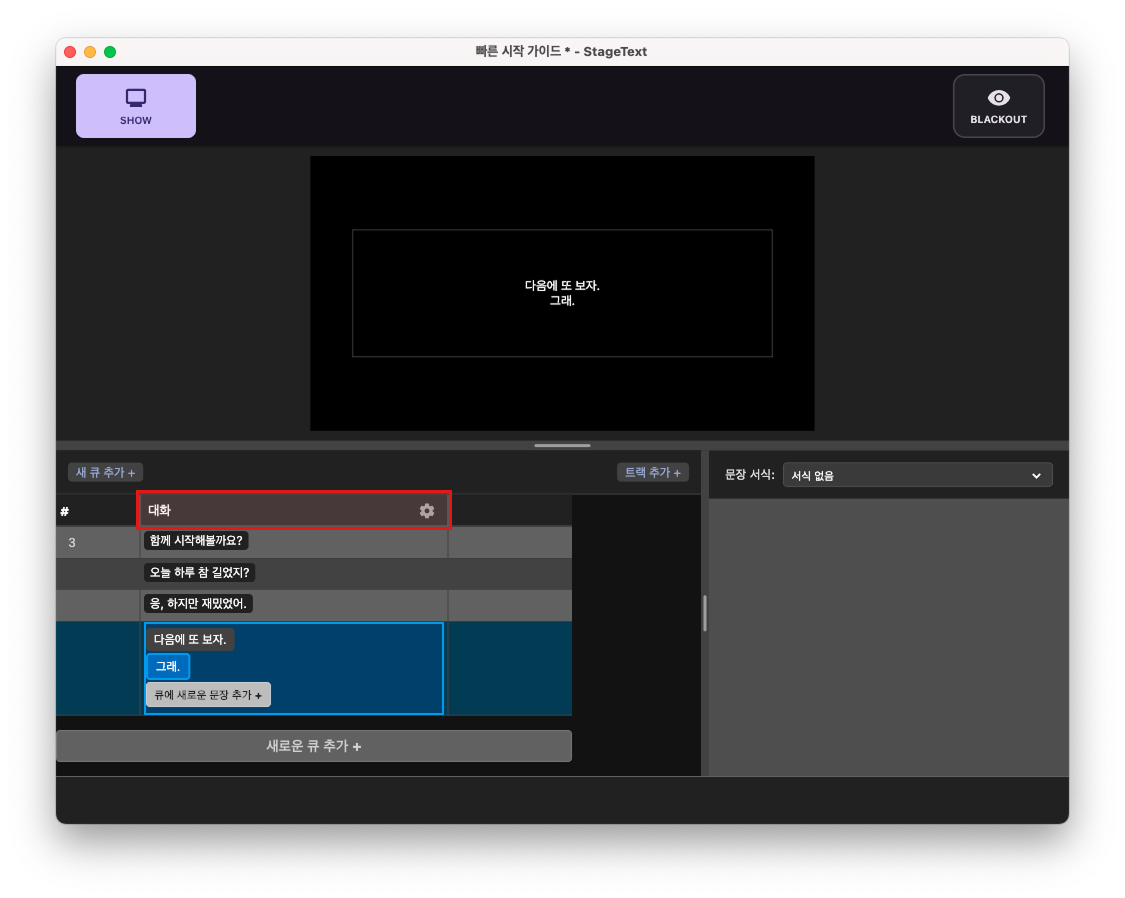
Task: Click 큐에 새로운 문장 추가 + in the active cue
Action: coord(208,694)
